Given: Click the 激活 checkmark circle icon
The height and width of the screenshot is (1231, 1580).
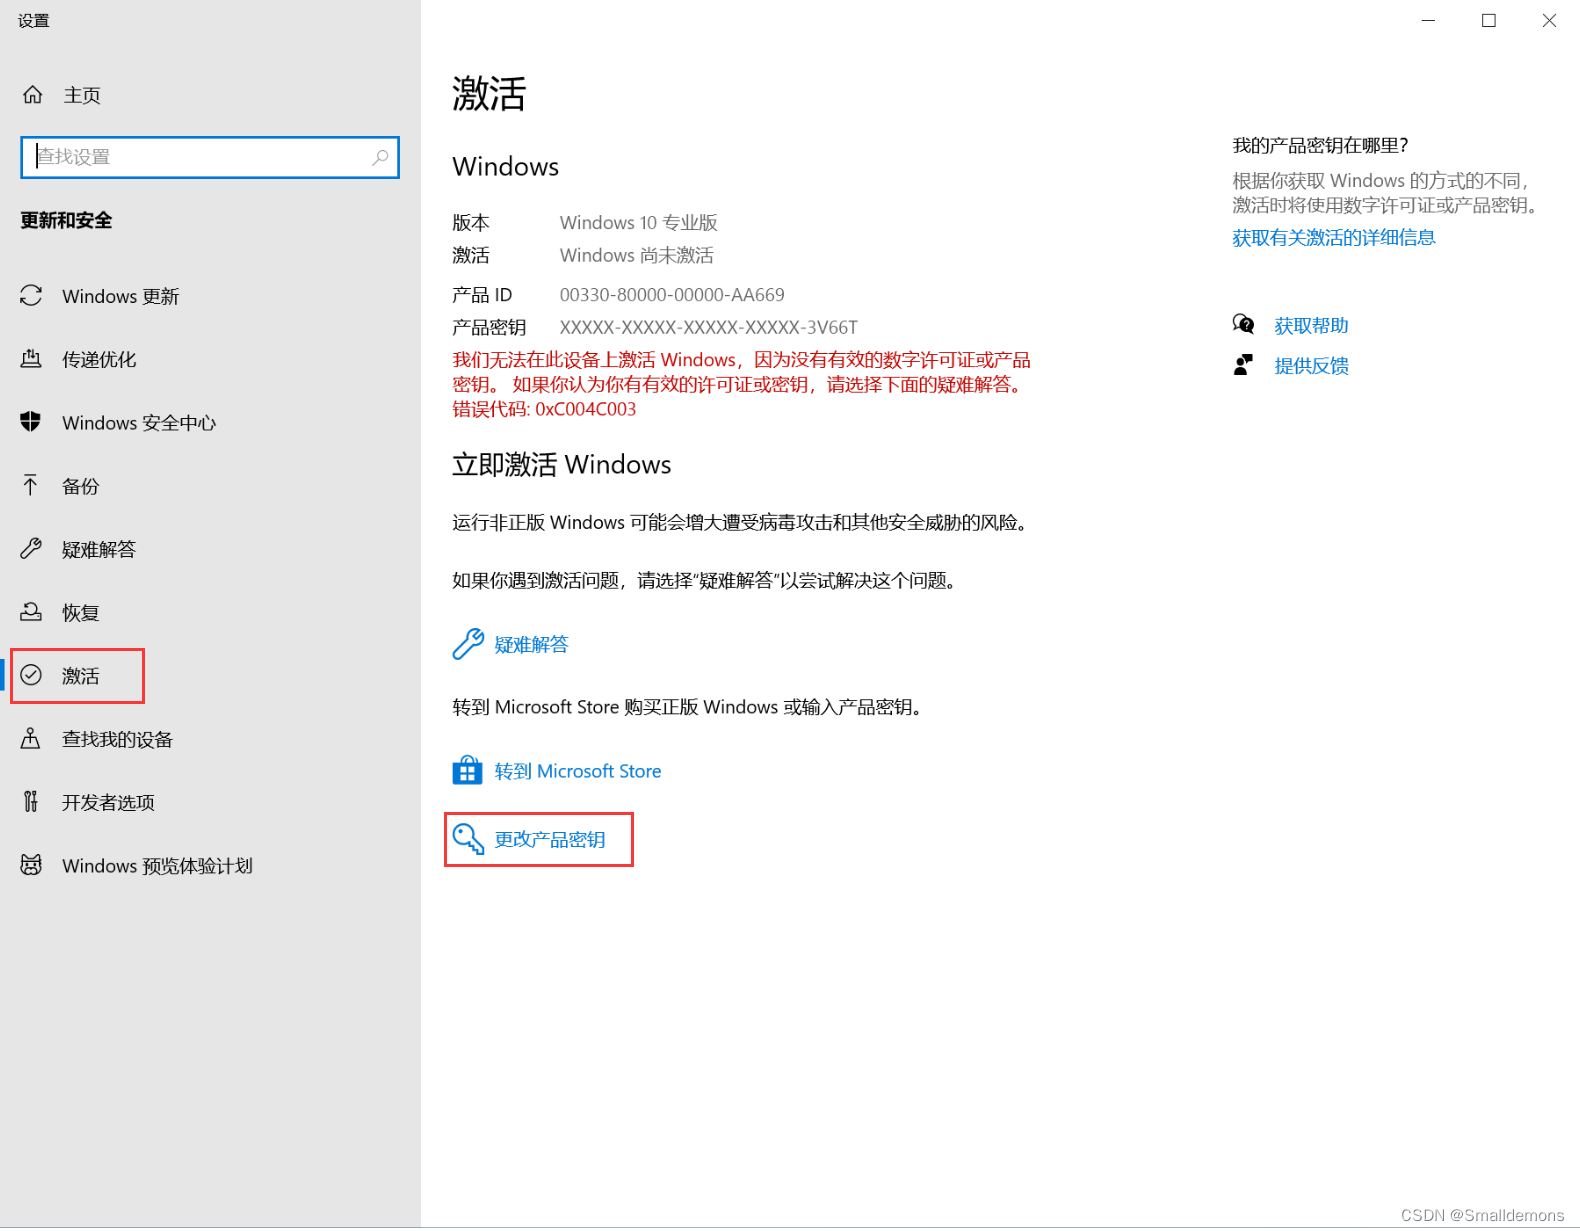Looking at the screenshot, I should point(31,675).
